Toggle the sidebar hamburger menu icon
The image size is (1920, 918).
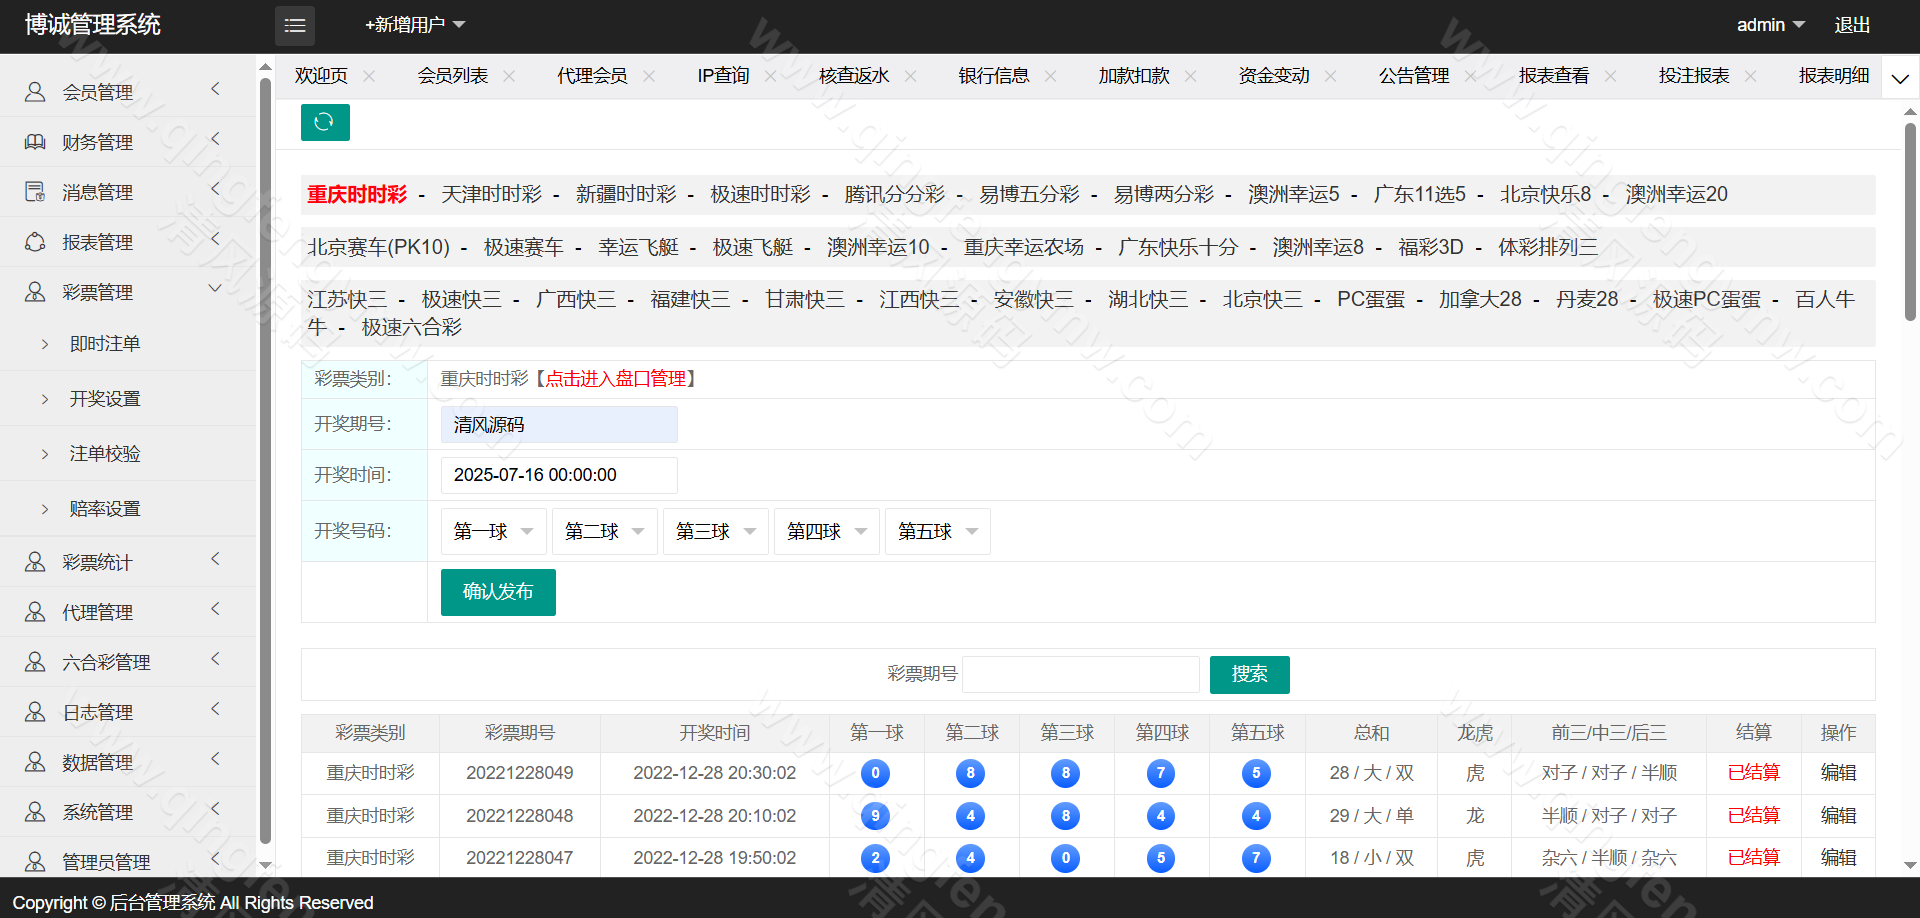click(x=295, y=26)
